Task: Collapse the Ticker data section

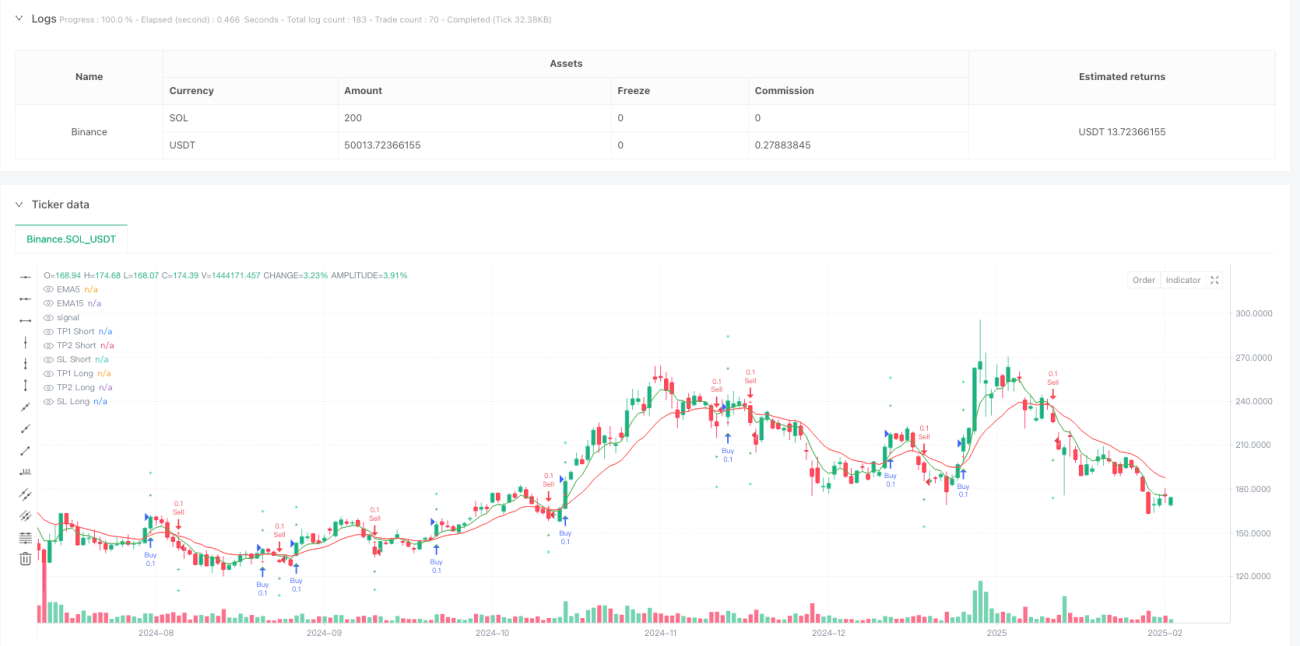Action: tap(19, 204)
